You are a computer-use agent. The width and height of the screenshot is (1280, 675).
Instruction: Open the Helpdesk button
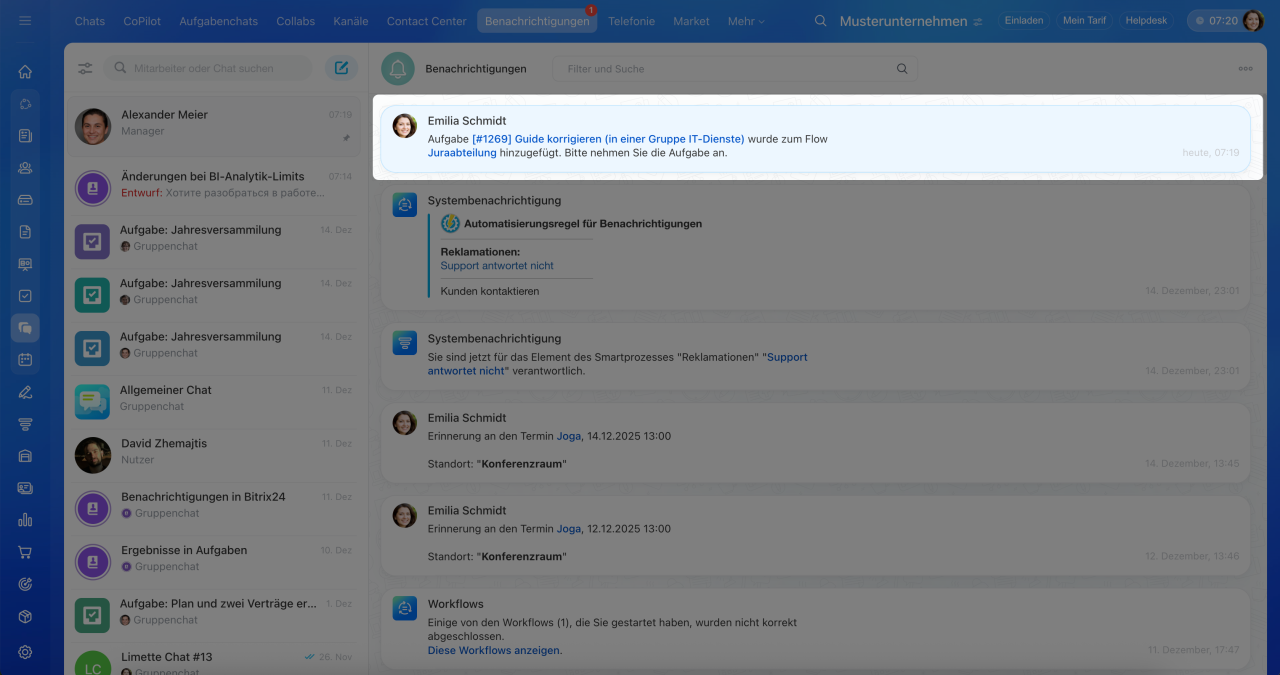(x=1146, y=21)
